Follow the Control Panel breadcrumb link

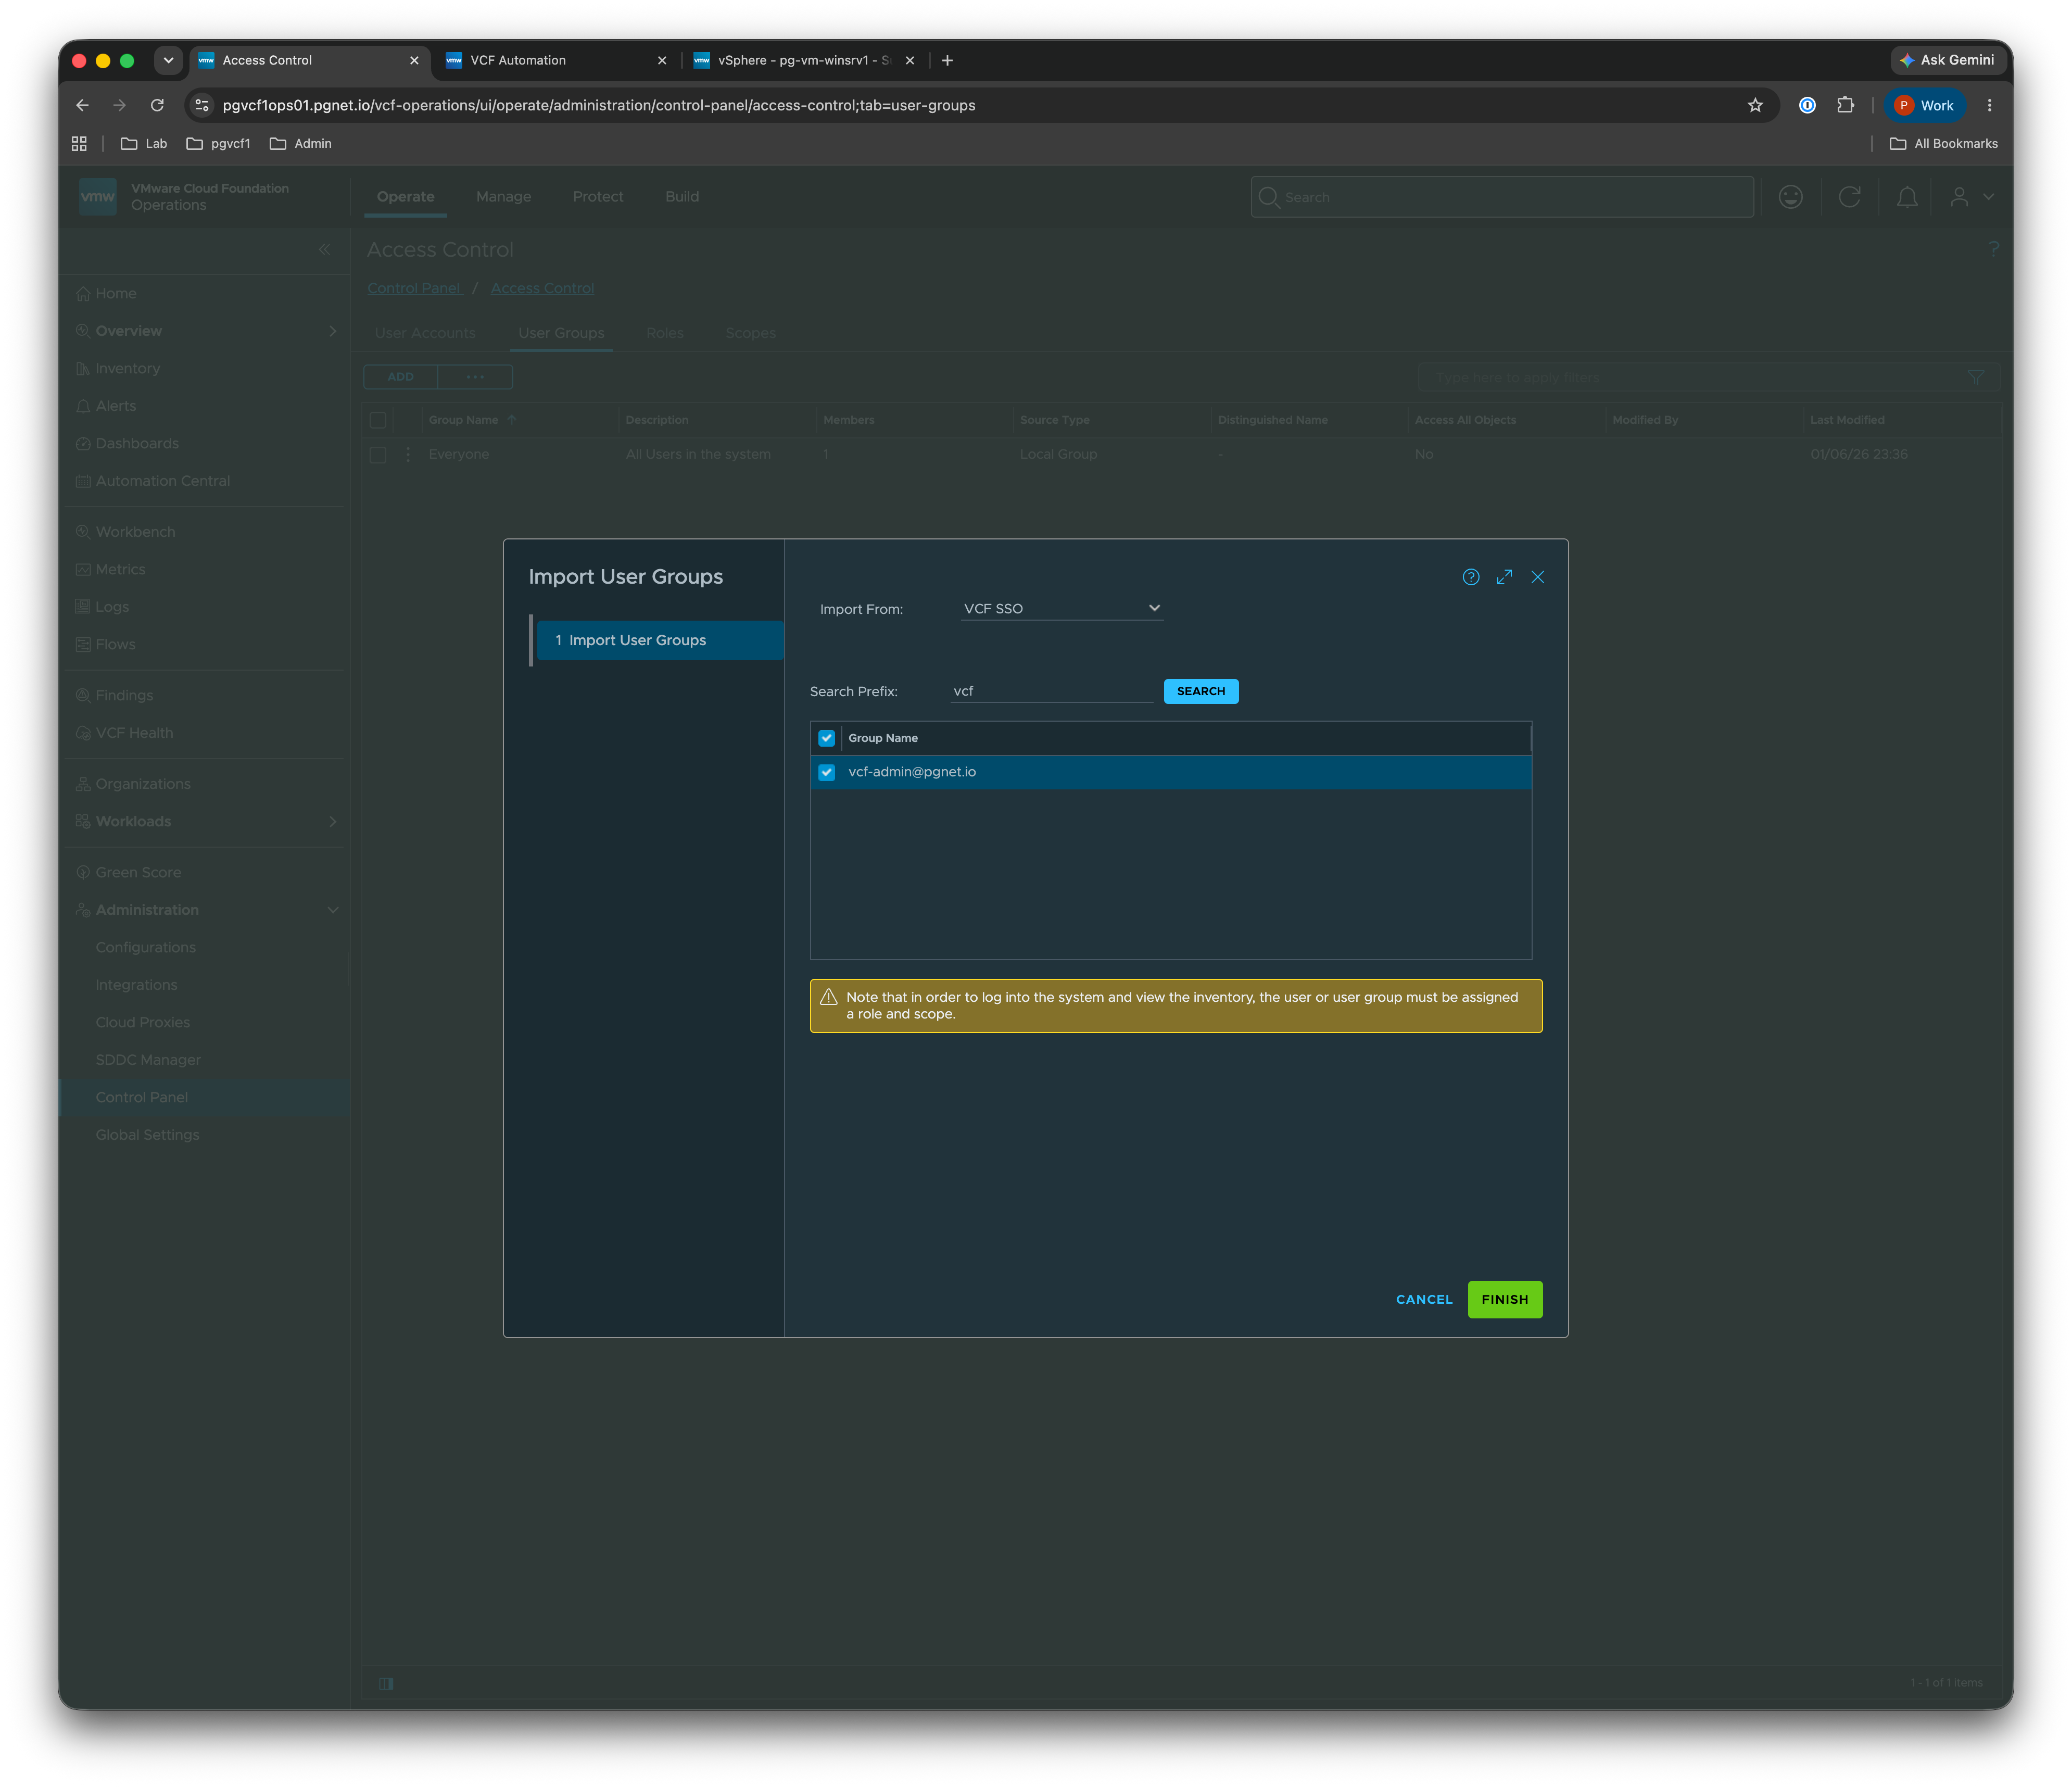pyautogui.click(x=413, y=288)
